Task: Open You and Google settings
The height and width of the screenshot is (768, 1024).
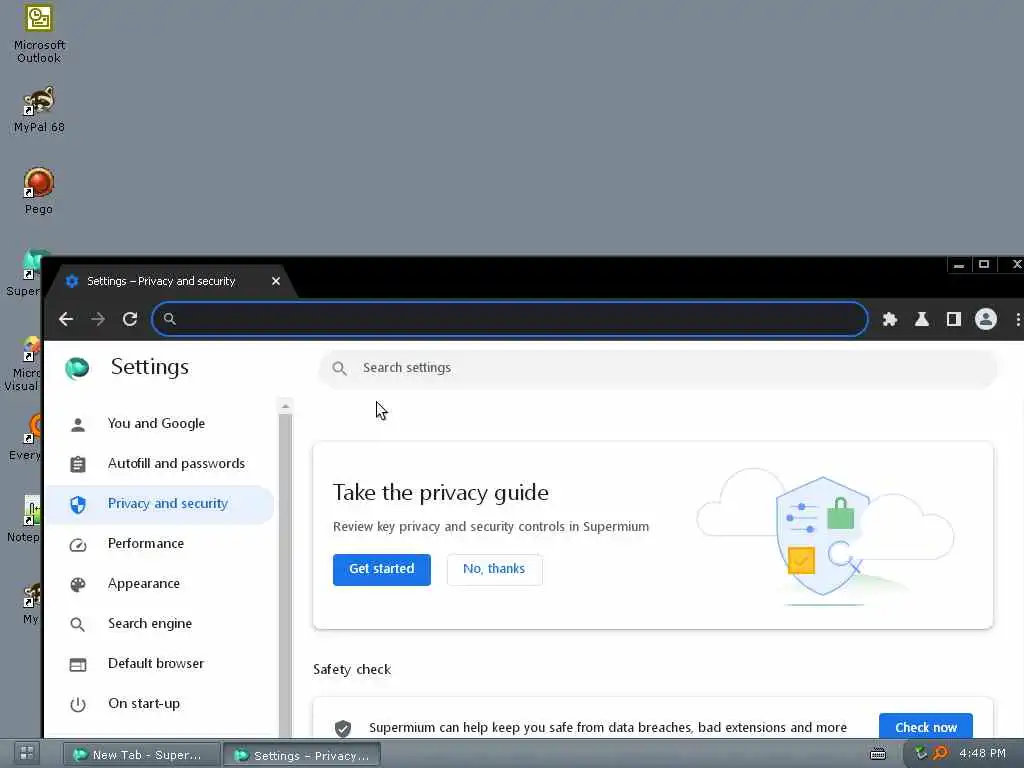Action: (x=158, y=424)
